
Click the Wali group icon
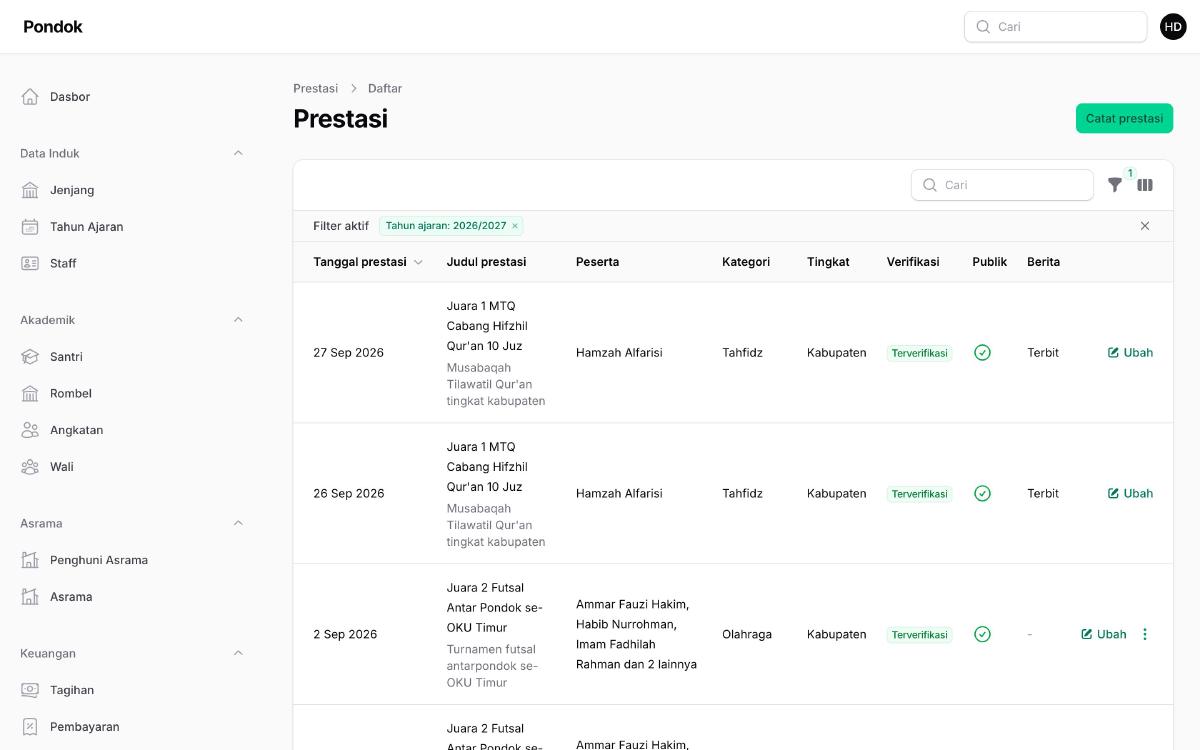point(30,467)
